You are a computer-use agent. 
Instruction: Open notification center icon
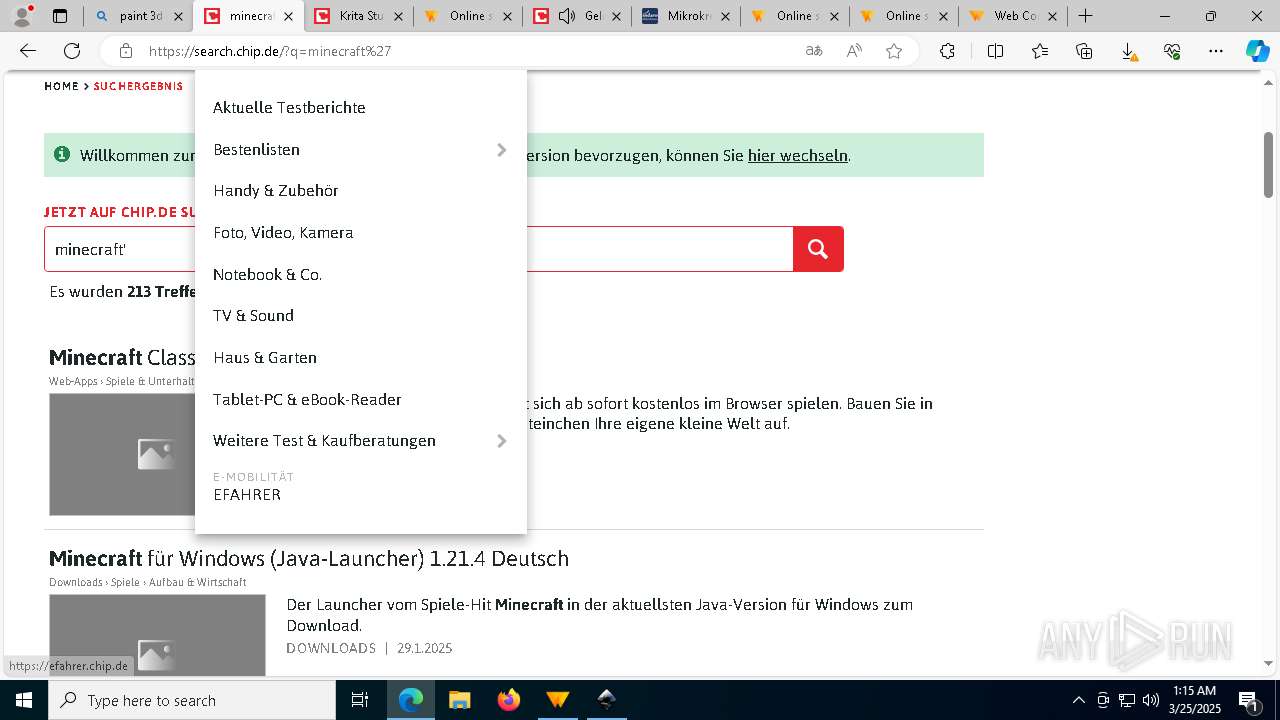[x=1248, y=700]
